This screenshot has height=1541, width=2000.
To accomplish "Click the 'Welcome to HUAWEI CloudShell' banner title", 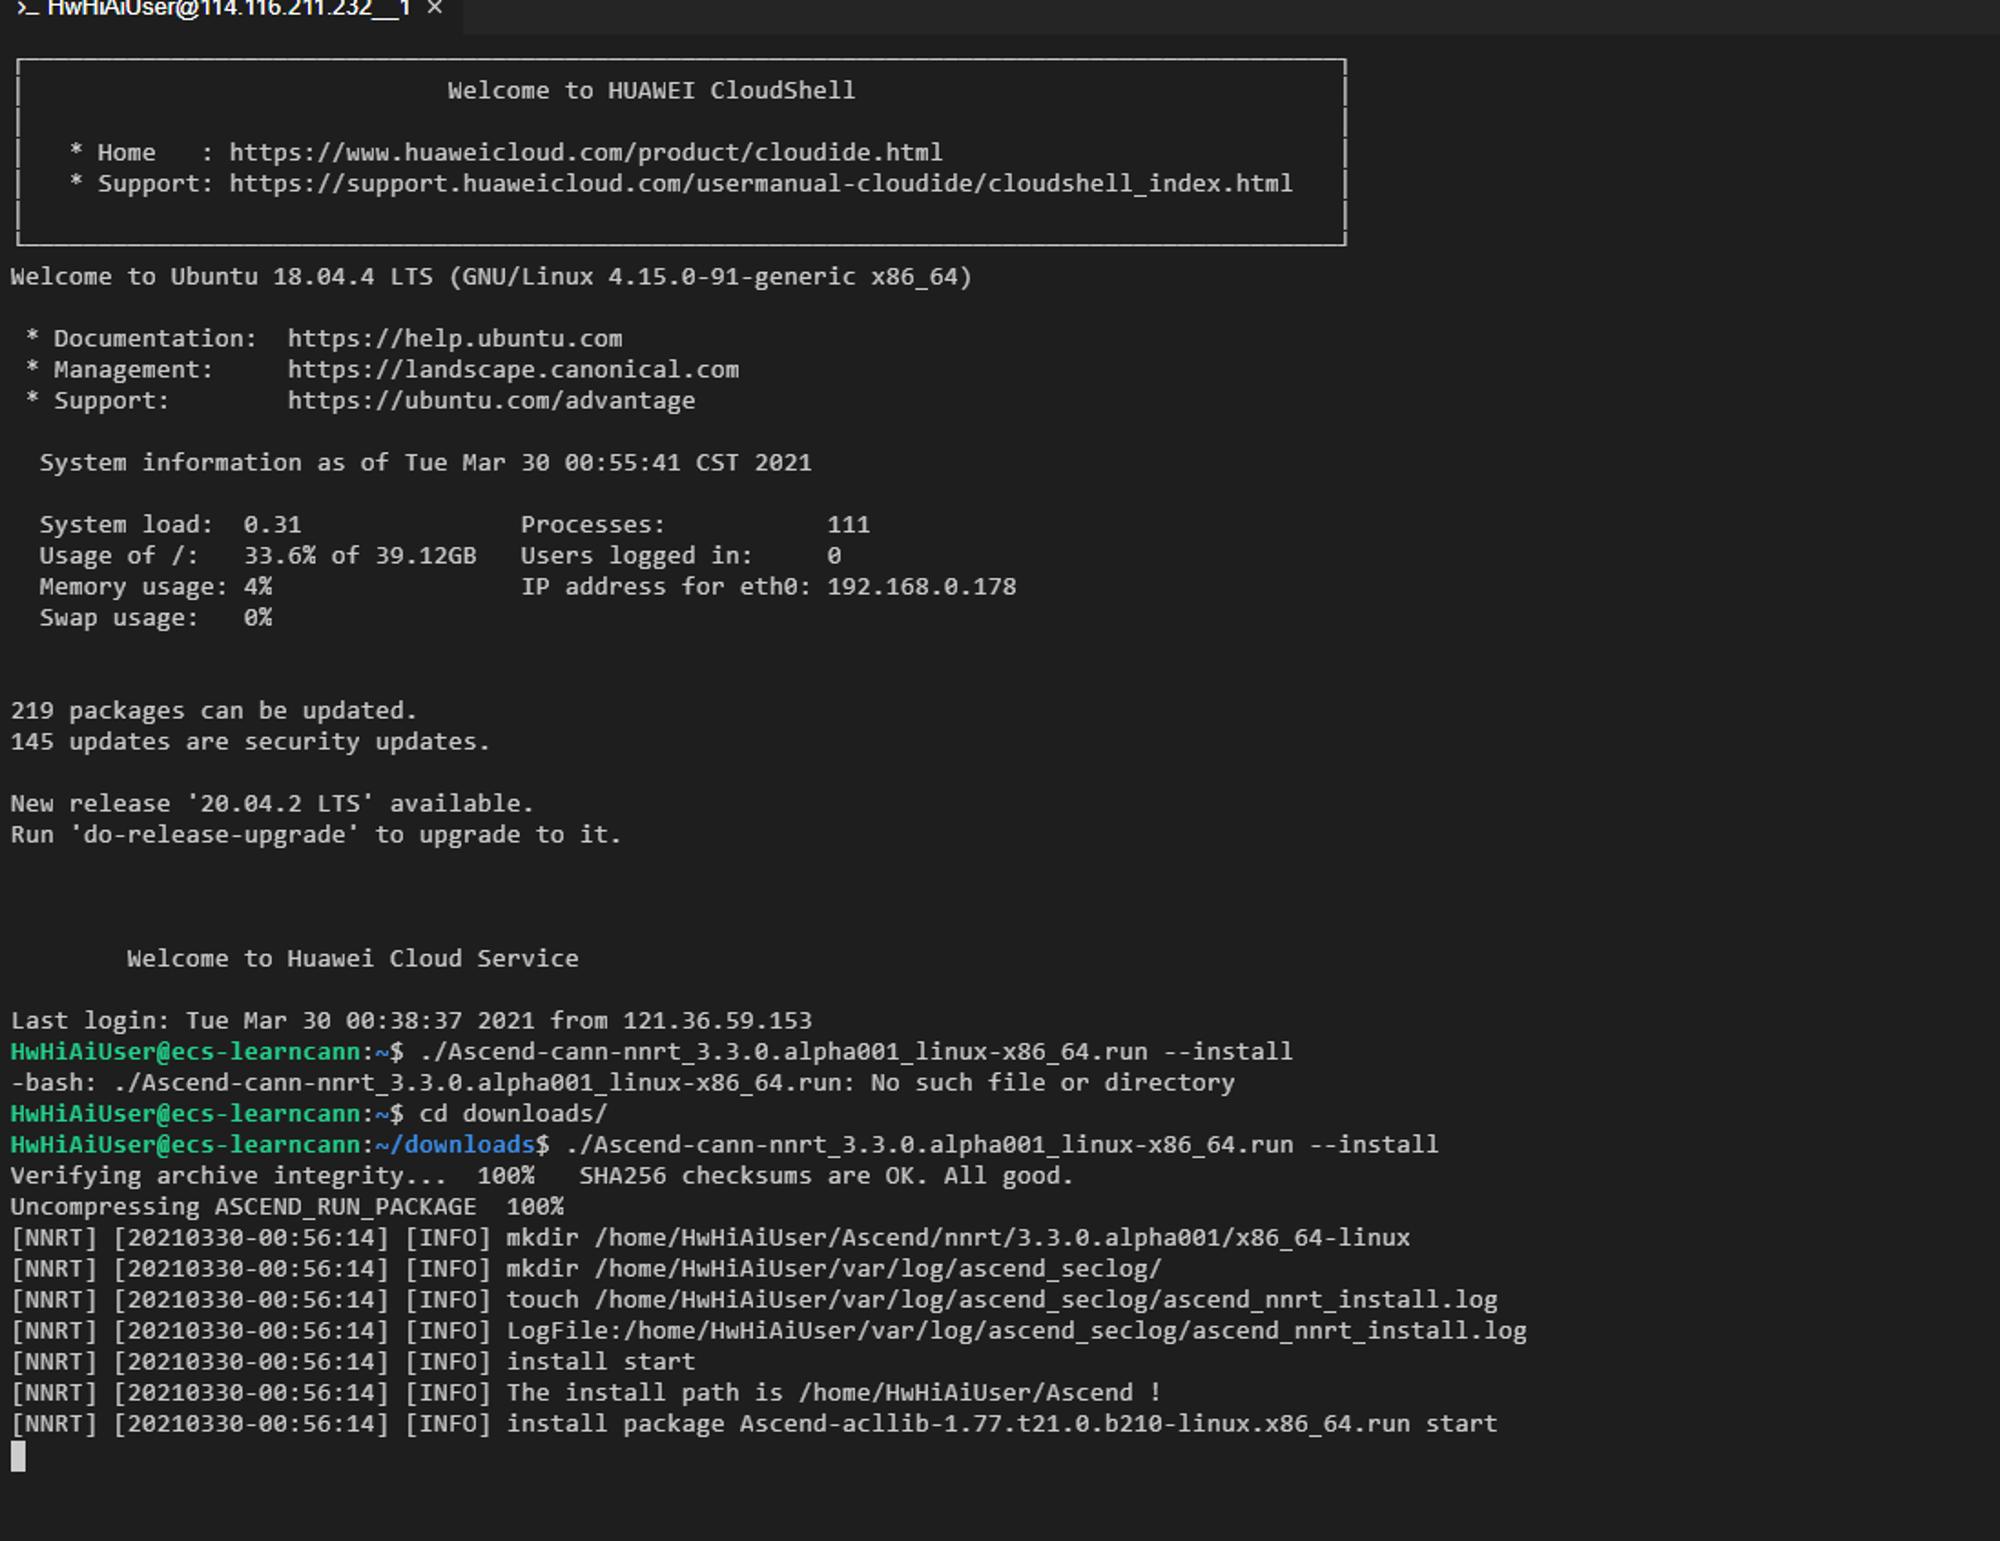I will (651, 90).
